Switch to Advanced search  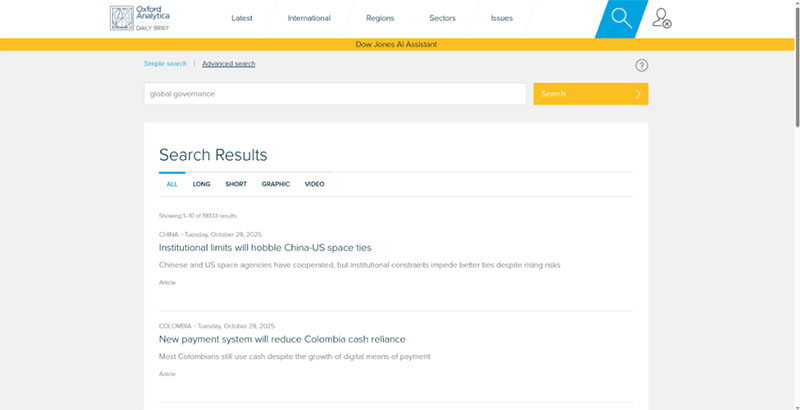point(228,64)
